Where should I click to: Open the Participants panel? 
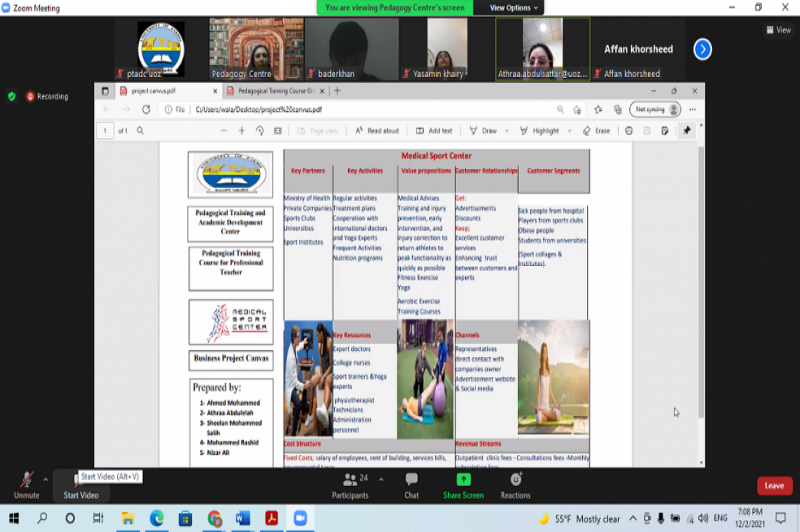(x=350, y=483)
